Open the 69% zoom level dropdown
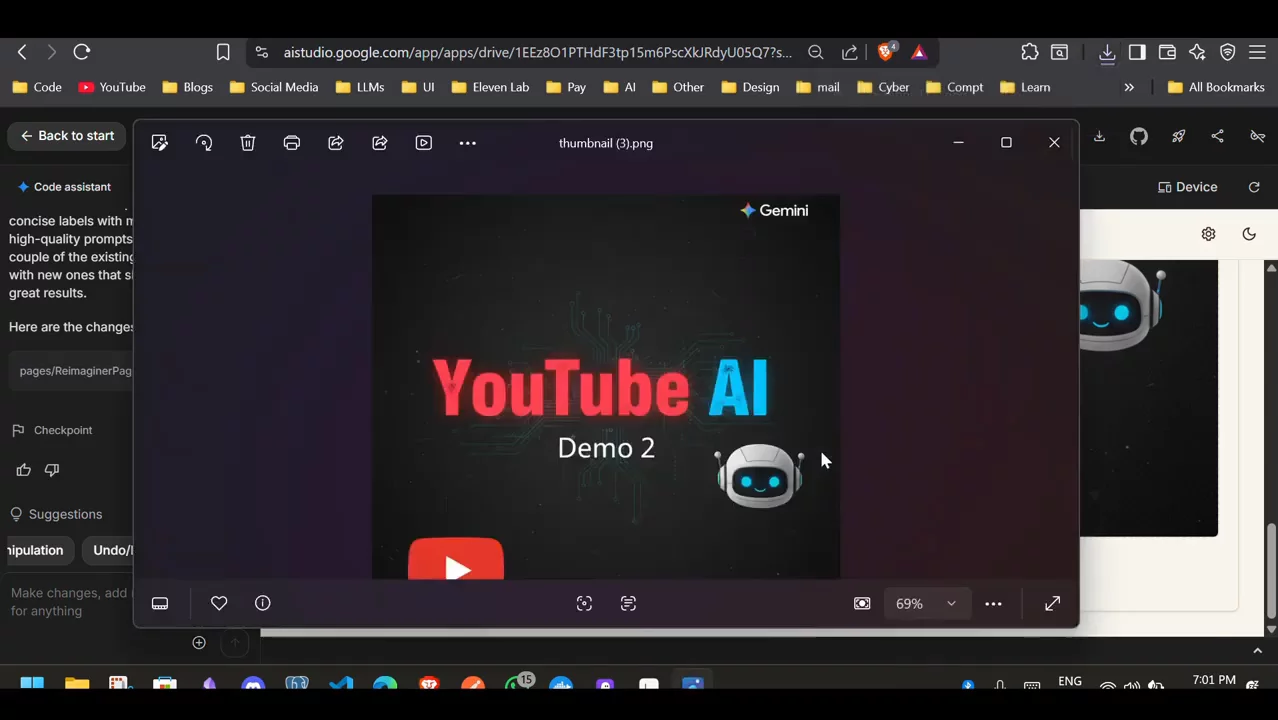This screenshot has height=720, width=1278. point(926,603)
